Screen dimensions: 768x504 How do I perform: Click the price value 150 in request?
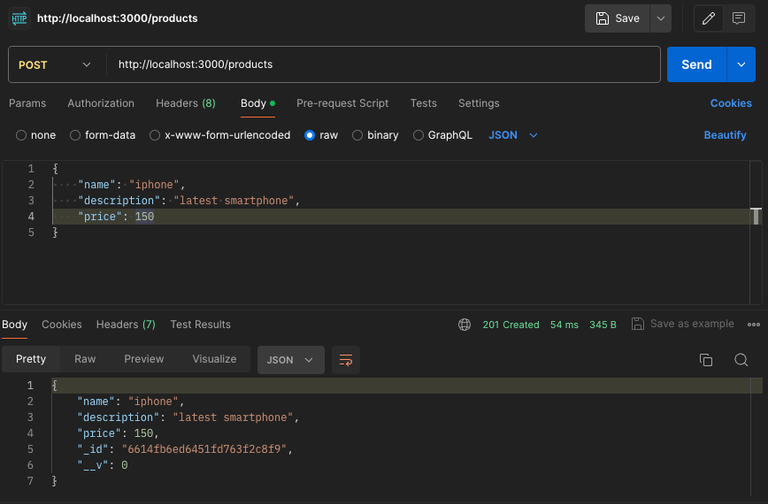click(144, 216)
